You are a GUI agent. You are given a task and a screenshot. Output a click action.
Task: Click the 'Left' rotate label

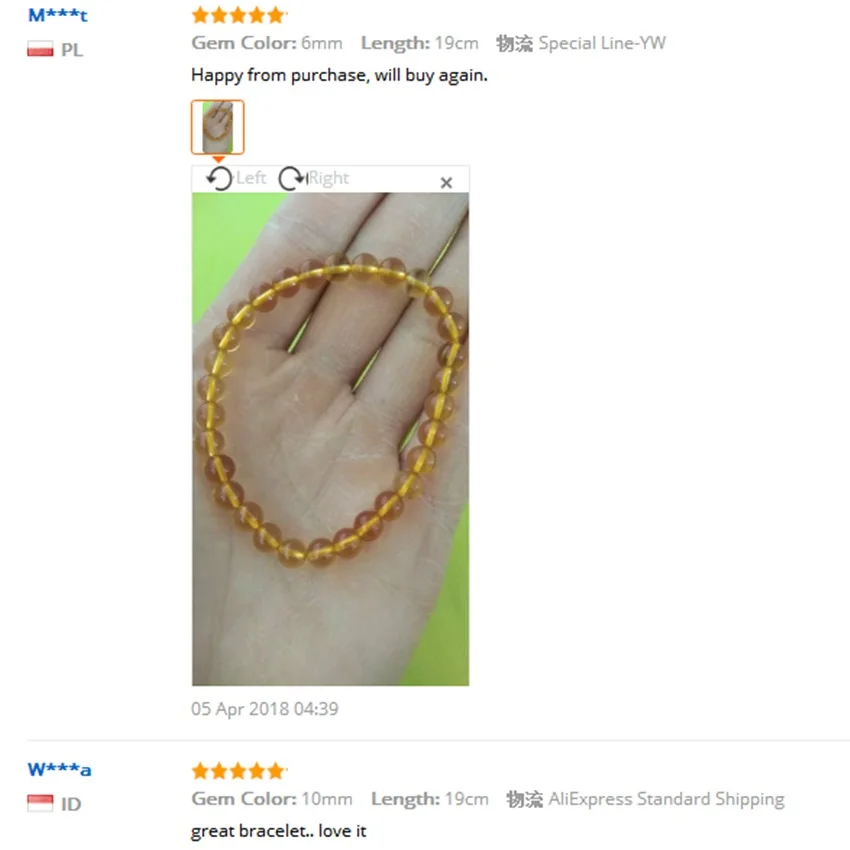[x=251, y=178]
